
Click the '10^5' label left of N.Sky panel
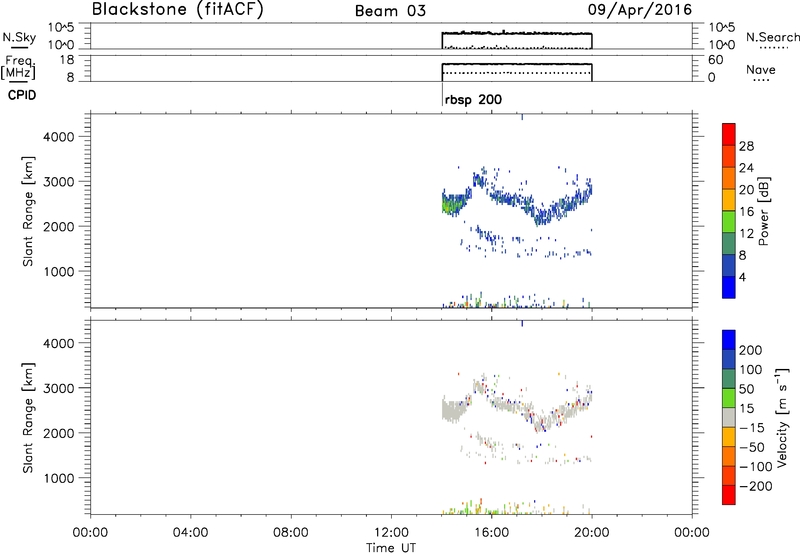point(61,28)
